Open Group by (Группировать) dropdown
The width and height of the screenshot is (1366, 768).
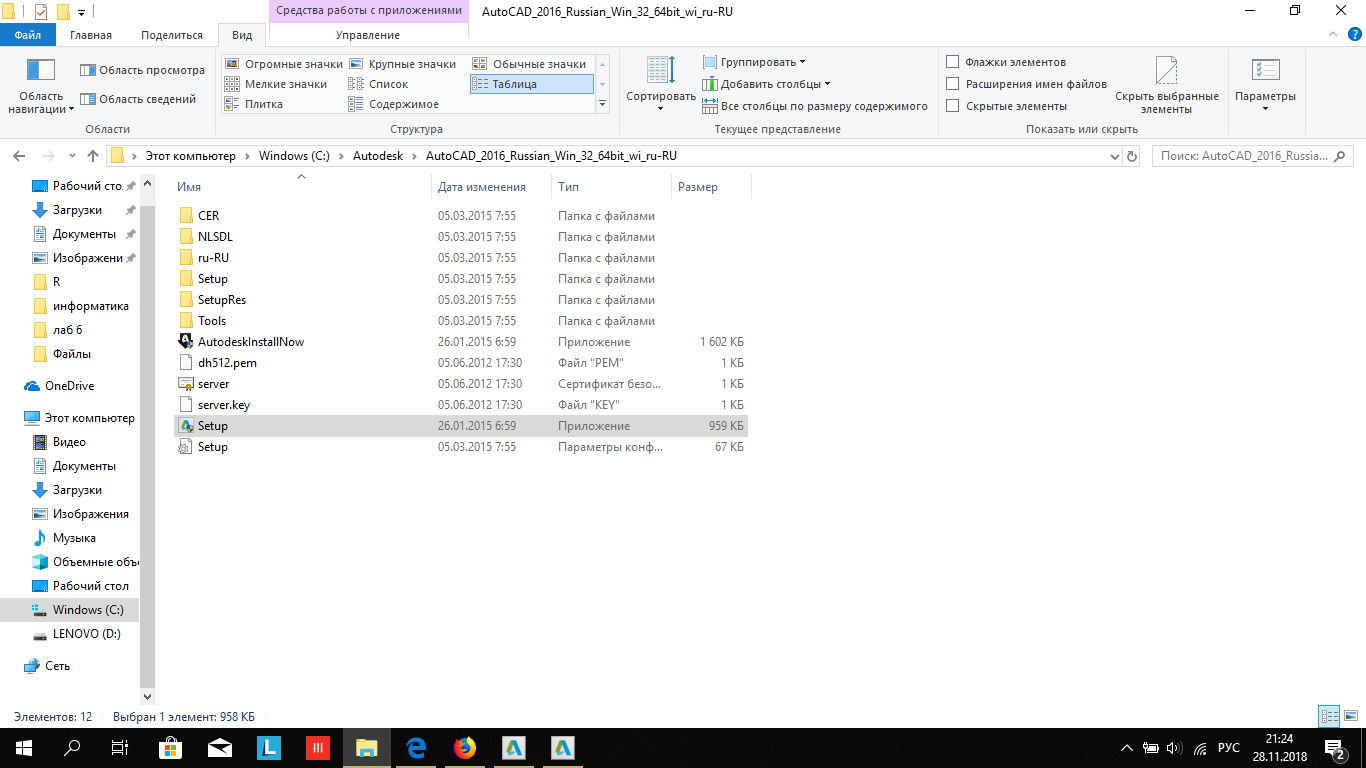(x=754, y=62)
